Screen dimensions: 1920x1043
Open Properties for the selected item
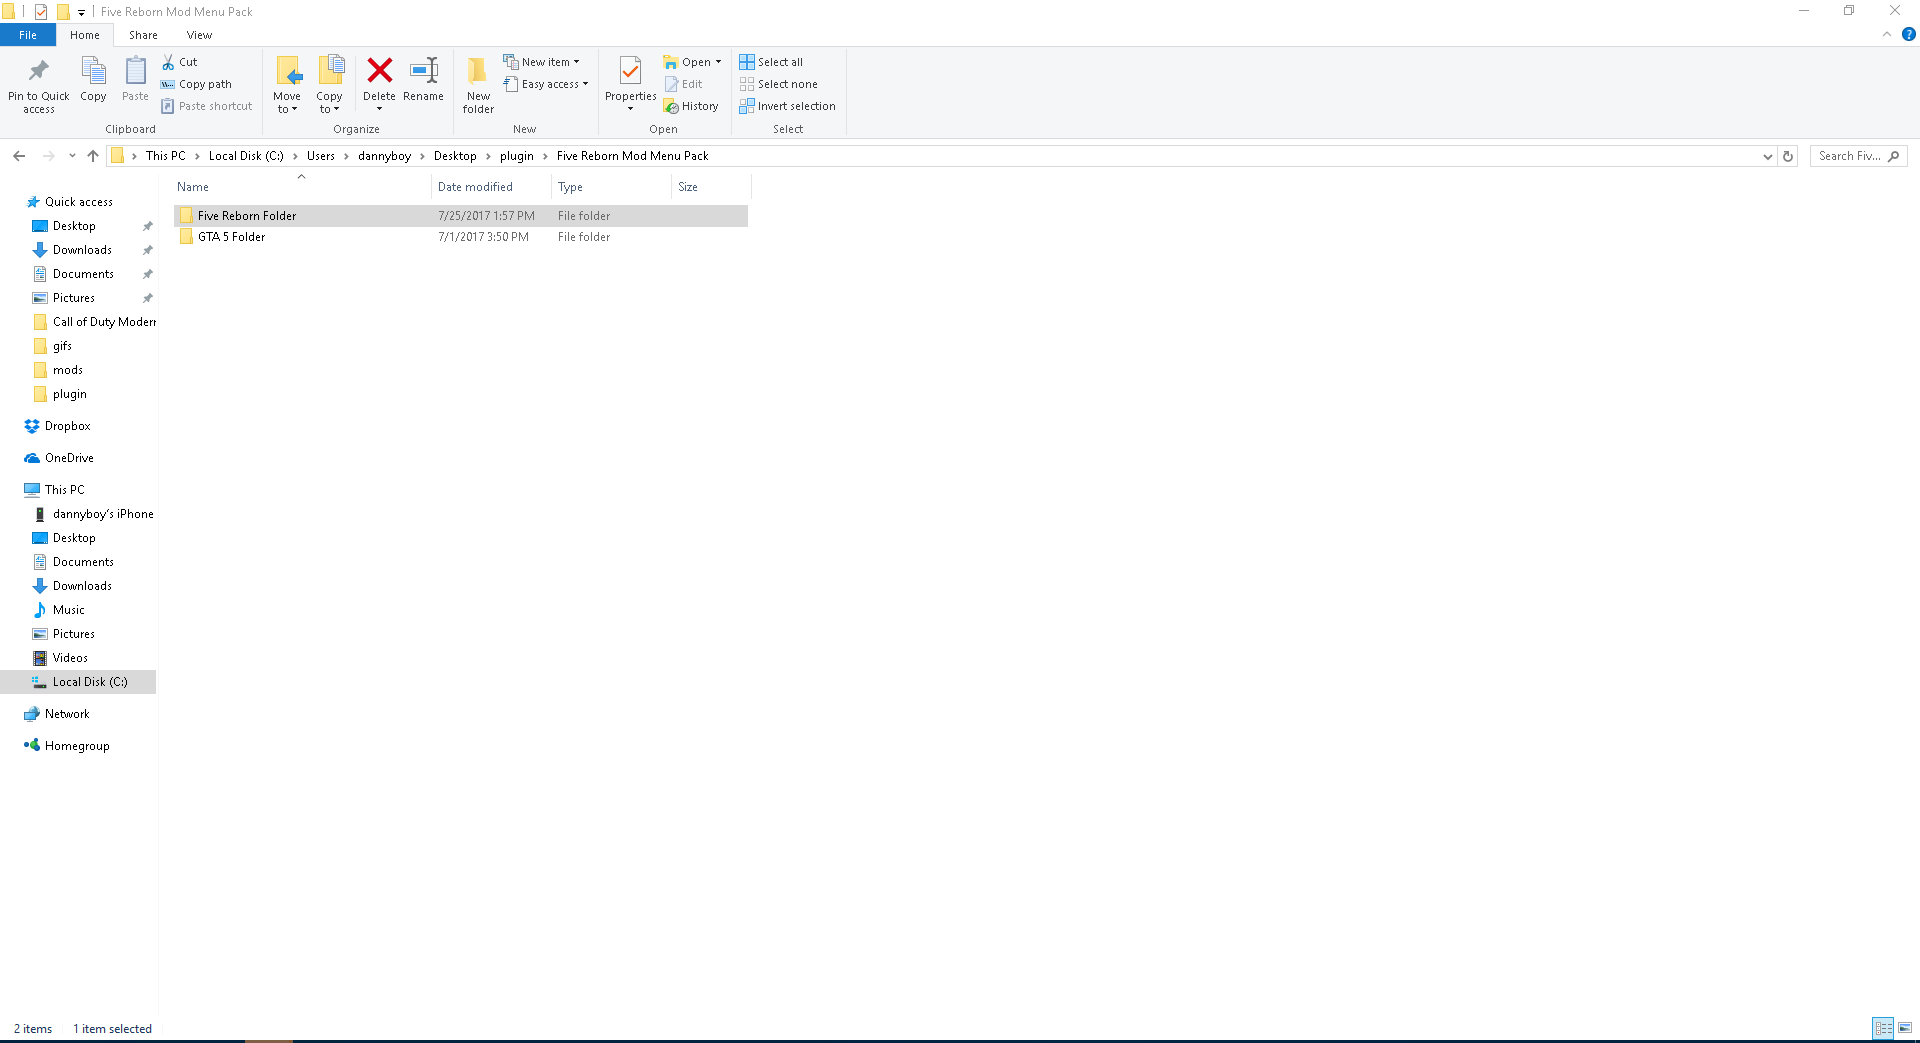630,84
